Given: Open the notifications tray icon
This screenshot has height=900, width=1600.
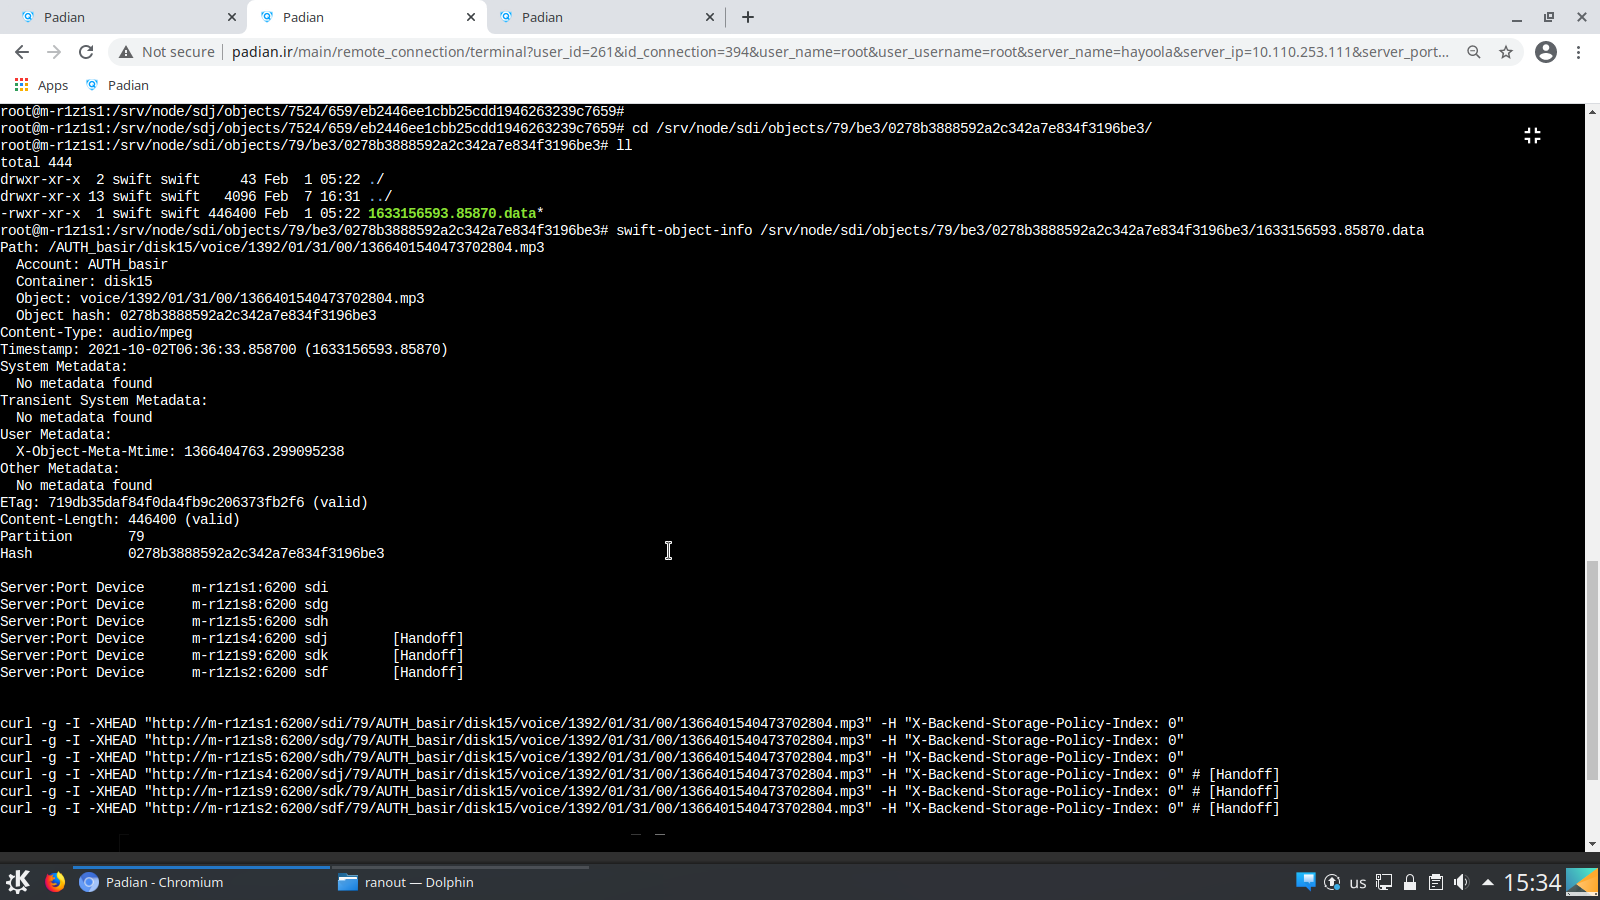Looking at the screenshot, I should (1305, 881).
